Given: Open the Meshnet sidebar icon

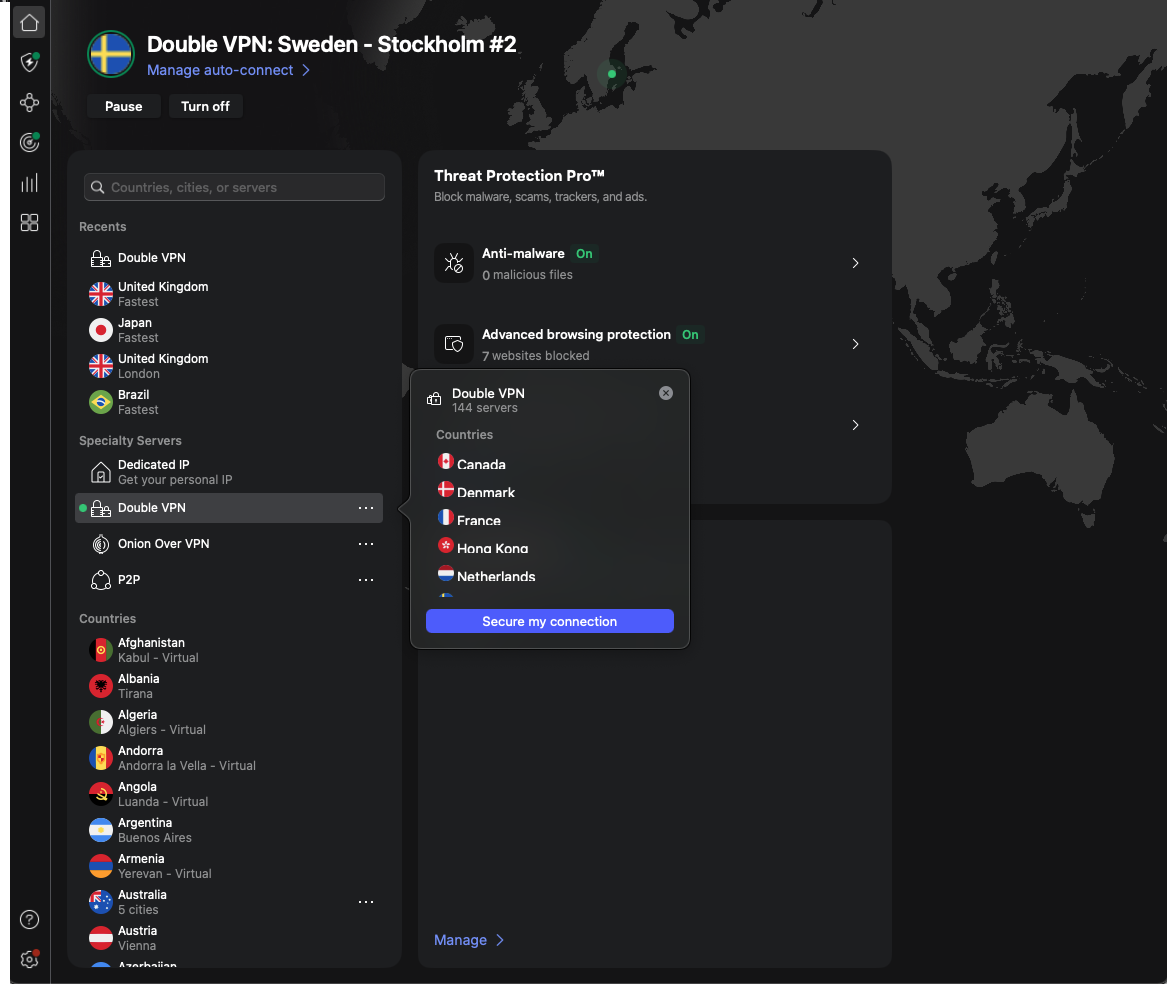Looking at the screenshot, I should coord(29,103).
